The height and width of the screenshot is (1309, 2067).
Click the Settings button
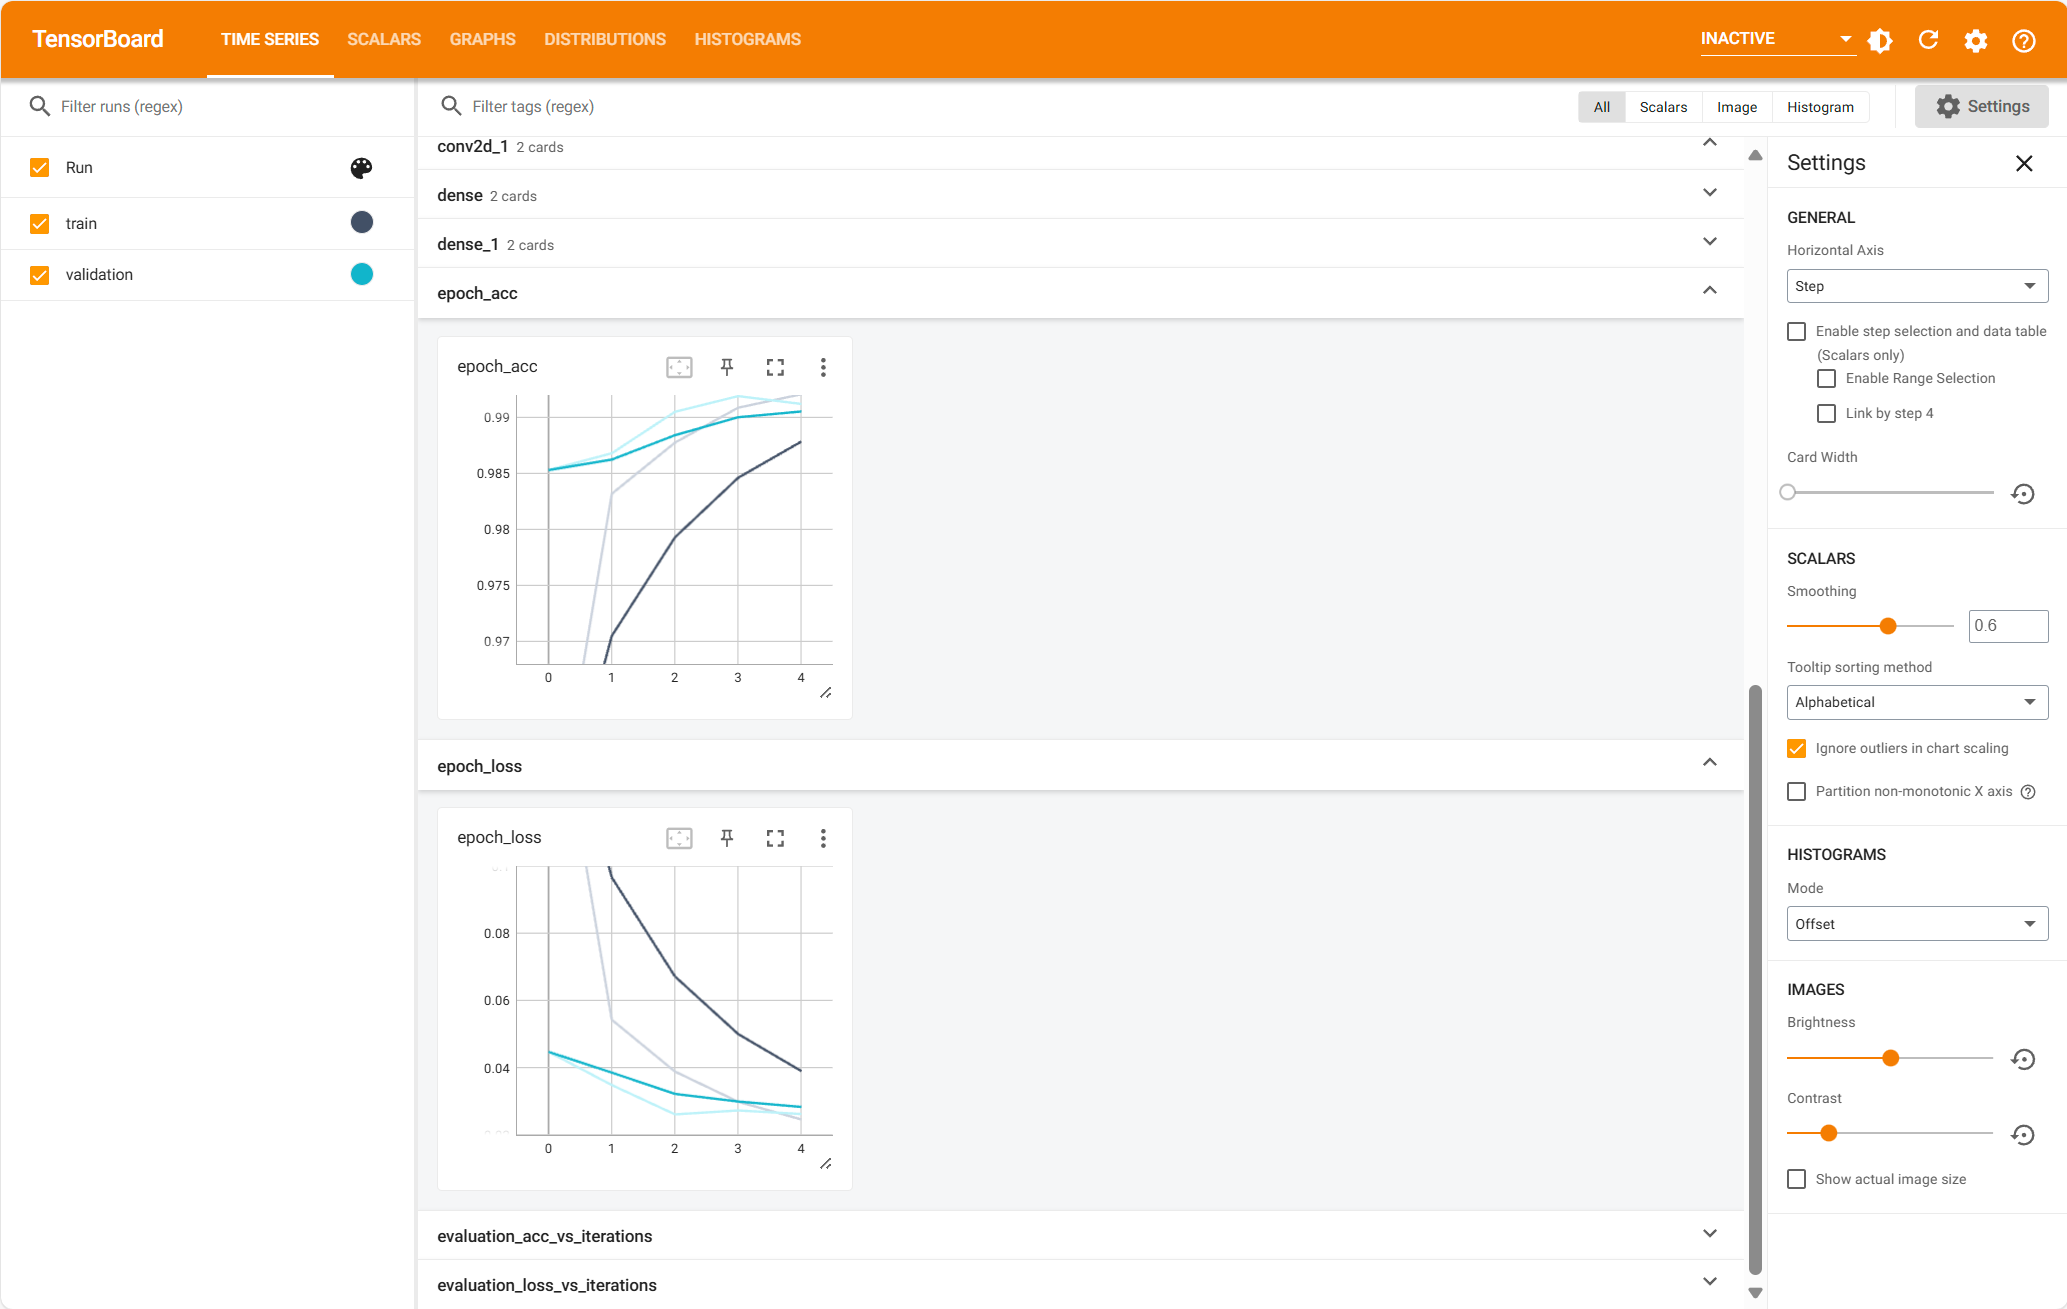1981,106
